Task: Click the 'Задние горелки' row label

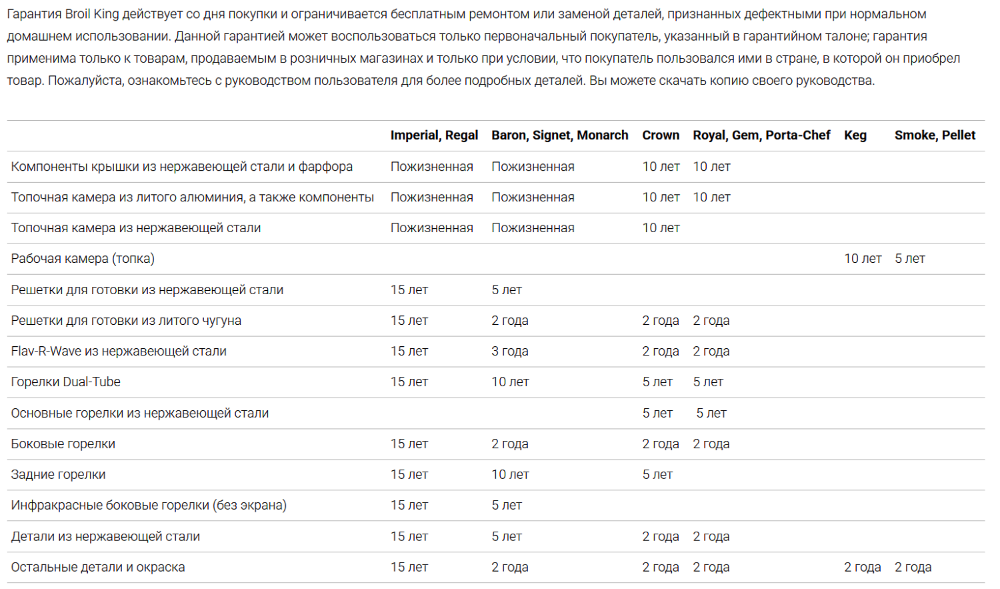Action: click(58, 475)
